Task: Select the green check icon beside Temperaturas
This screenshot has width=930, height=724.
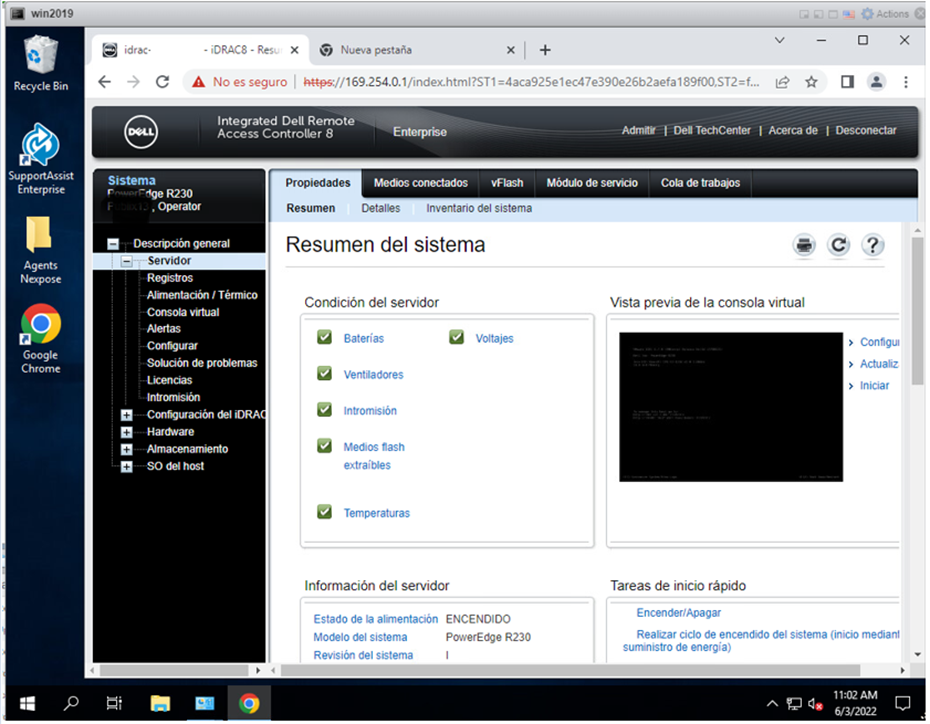Action: pyautogui.click(x=324, y=512)
